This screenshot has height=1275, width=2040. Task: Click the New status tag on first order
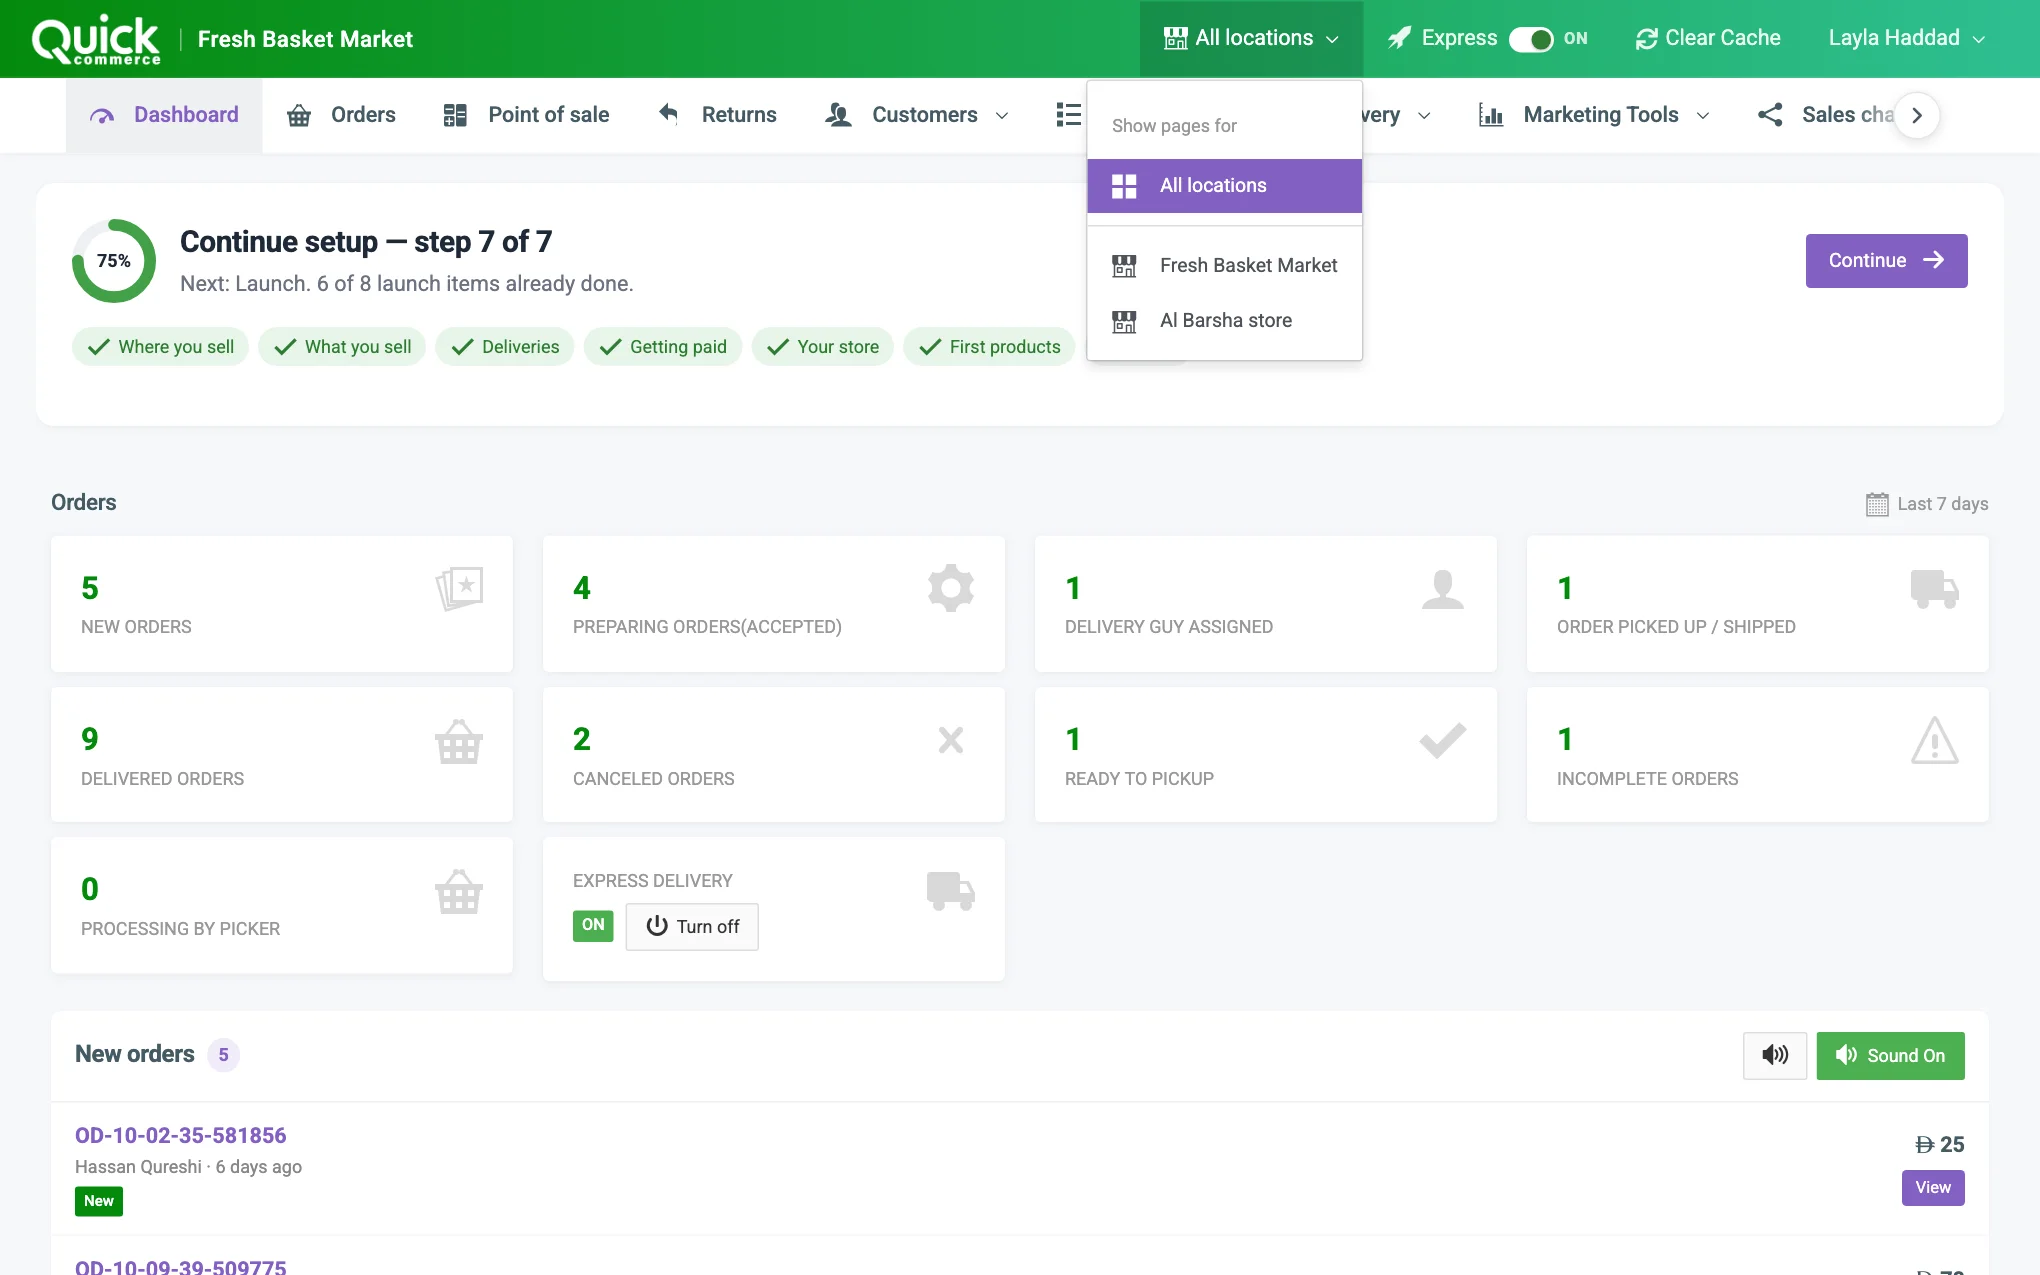click(99, 1201)
